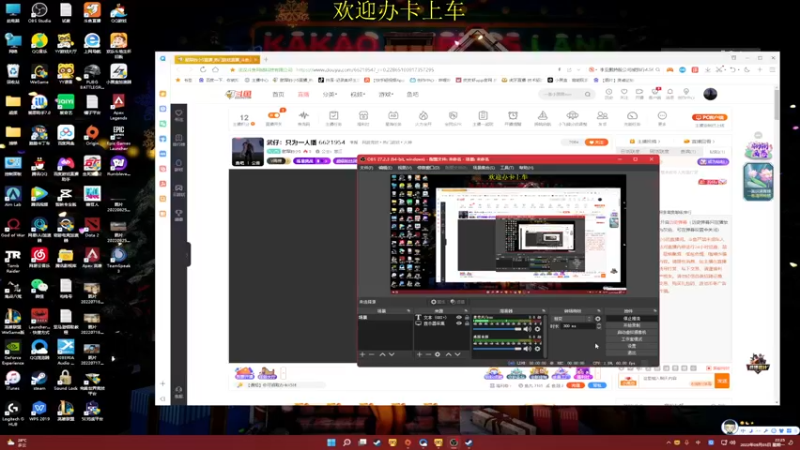The height and width of the screenshot is (450, 800).
Task: Toggle visibility of the display capture source
Action: point(459,323)
